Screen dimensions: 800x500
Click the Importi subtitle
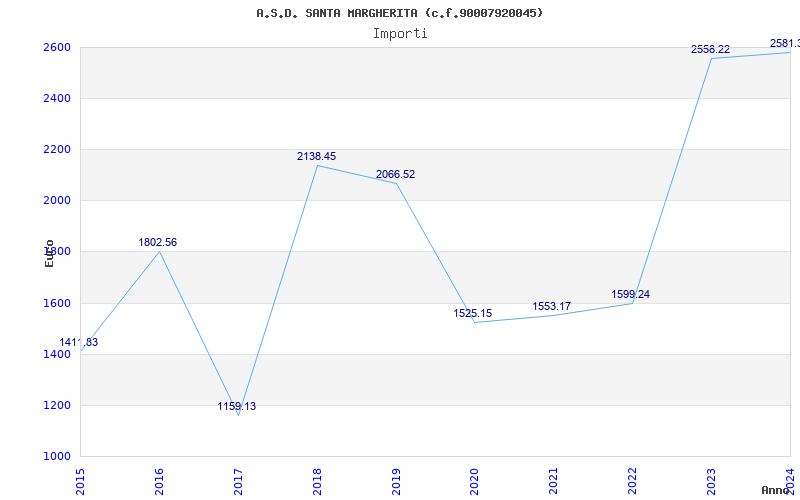pos(400,34)
